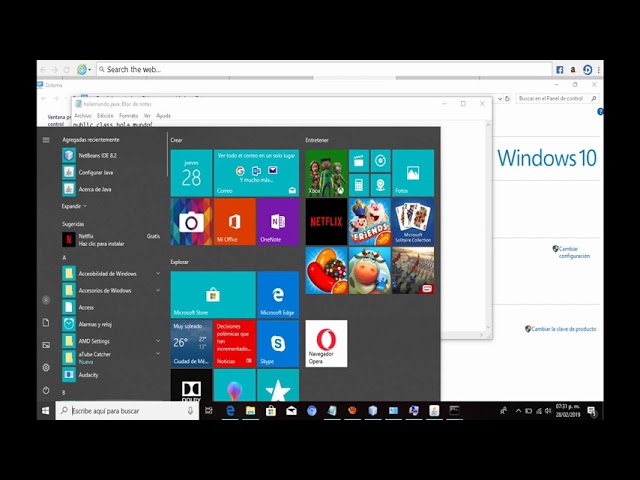Viewport: 640px width, 480px height.
Task: Open Candy Crush Saga tile
Action: pos(327,270)
